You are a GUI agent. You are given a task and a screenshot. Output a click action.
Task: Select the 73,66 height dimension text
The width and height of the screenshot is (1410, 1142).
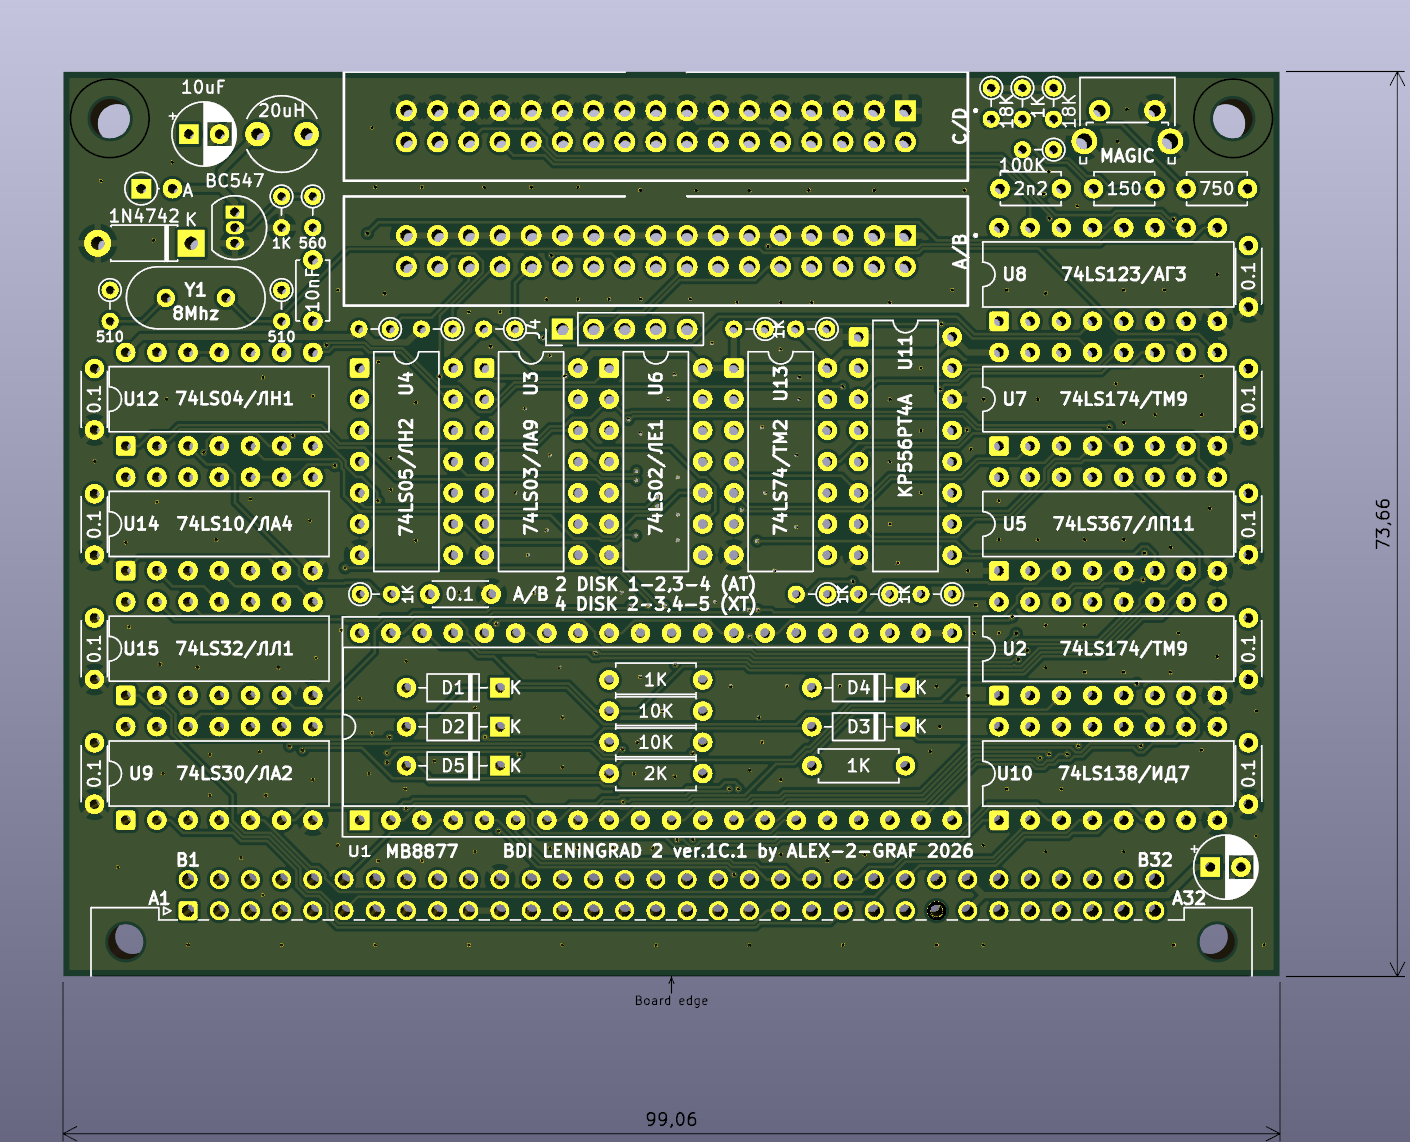pos(1383,523)
